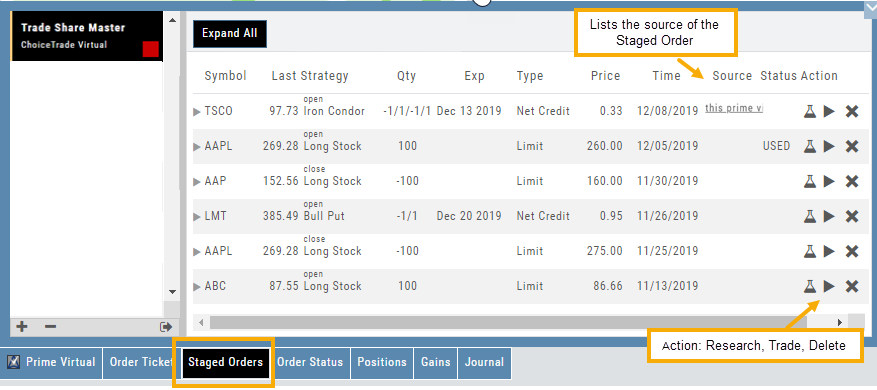Delete the AAP staged order
The width and height of the screenshot is (877, 390).
[851, 181]
